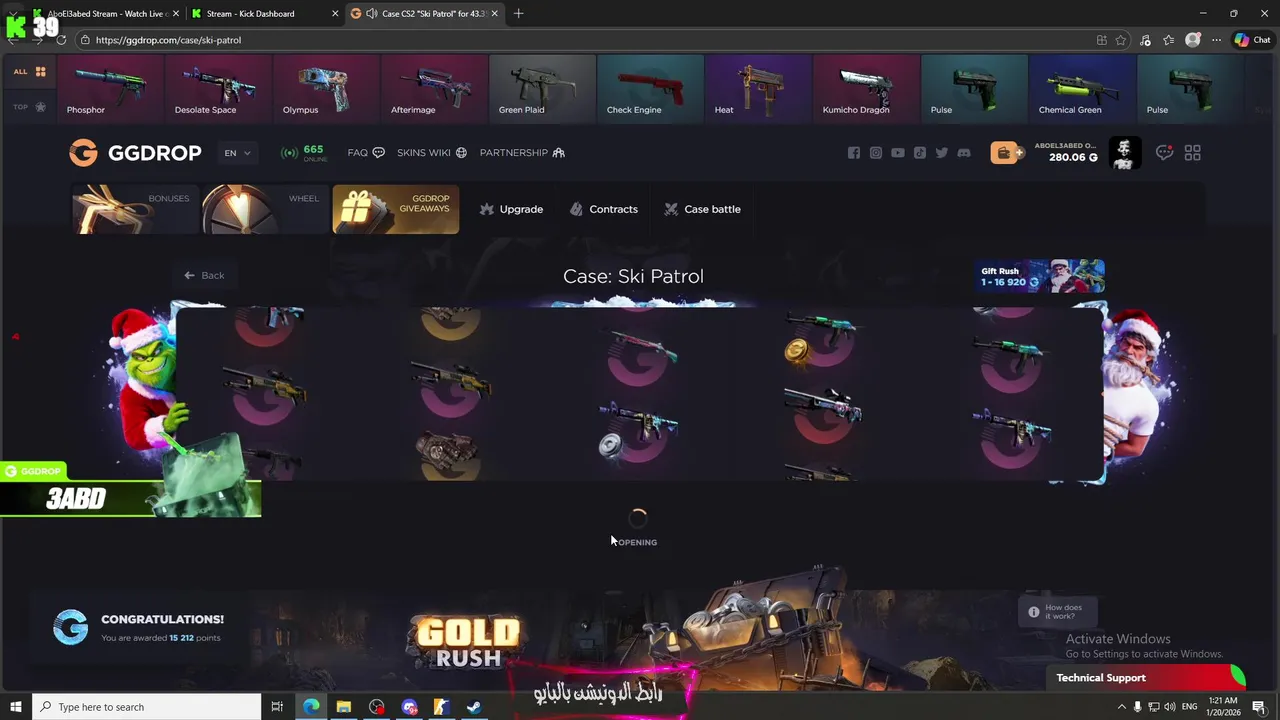The image size is (1280, 720).
Task: Open browser Settings and more menu
Action: 1216,40
